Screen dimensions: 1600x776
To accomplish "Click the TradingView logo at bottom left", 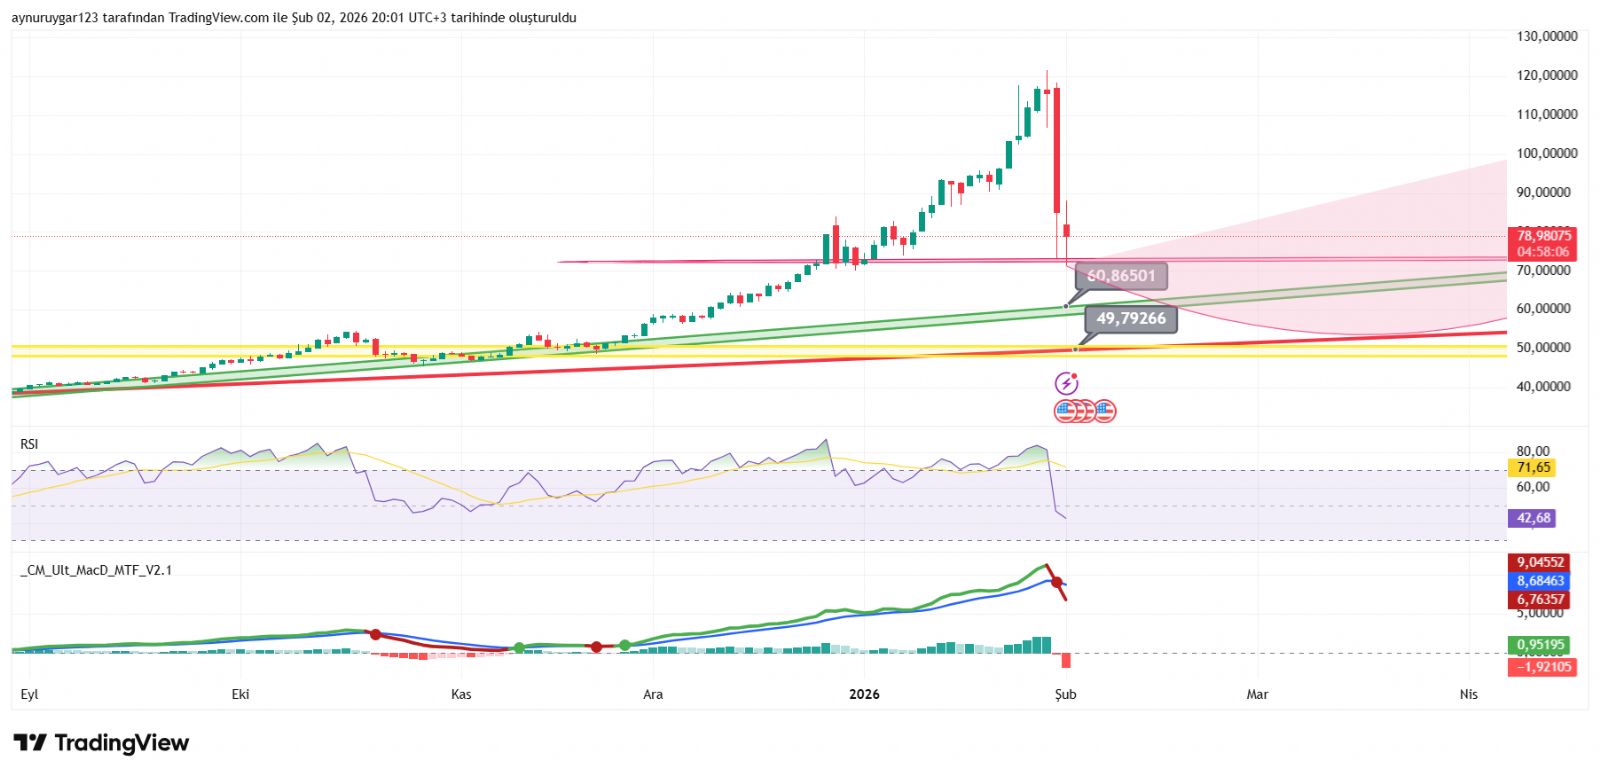I will (101, 743).
